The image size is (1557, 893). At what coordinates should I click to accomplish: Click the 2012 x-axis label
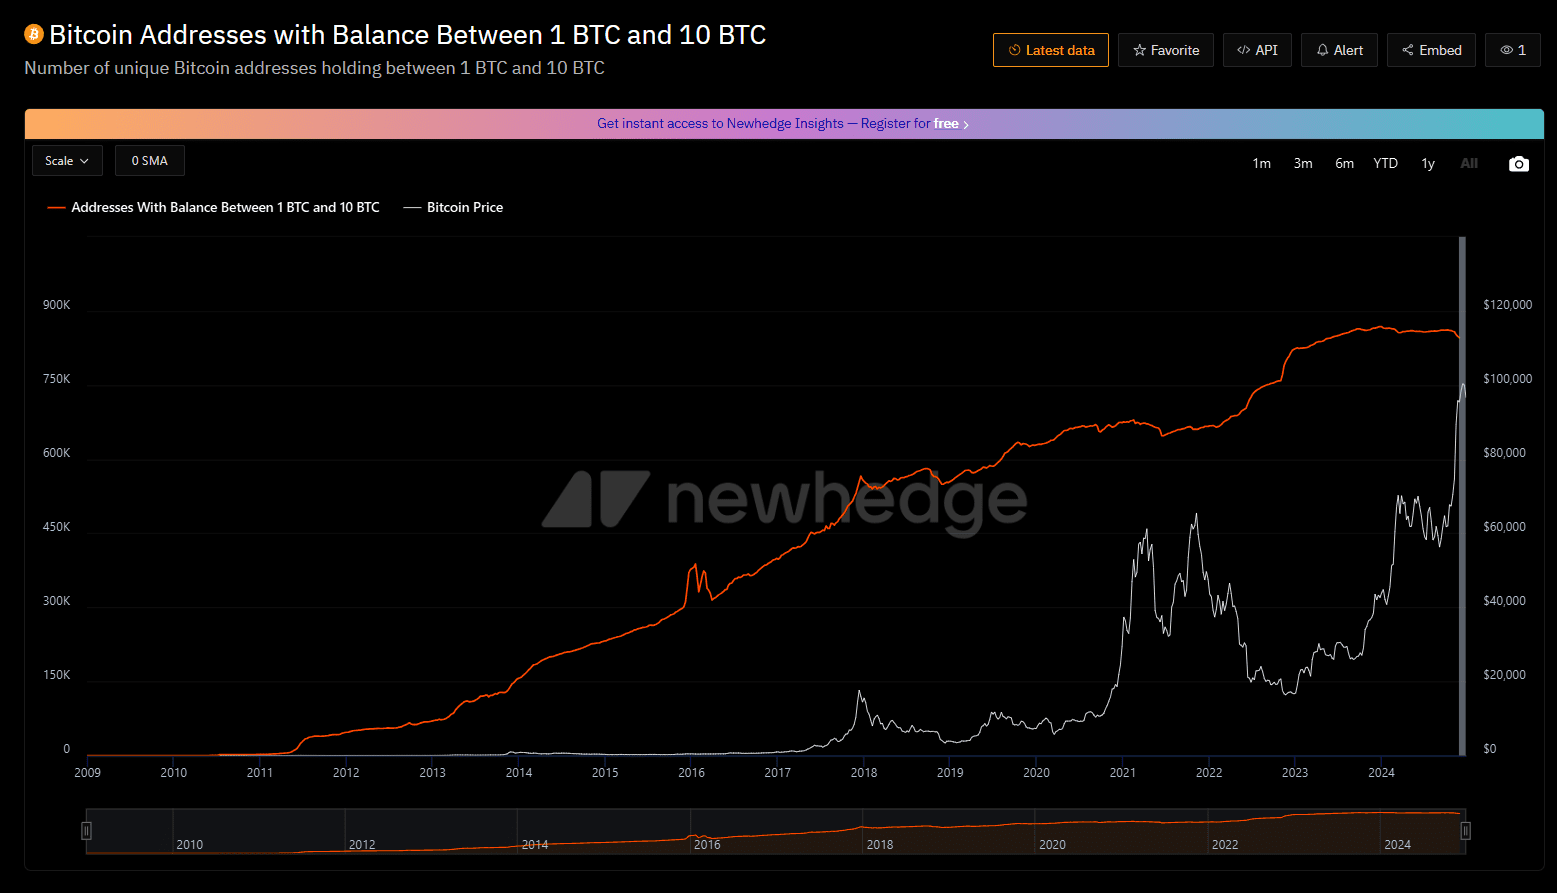(346, 773)
